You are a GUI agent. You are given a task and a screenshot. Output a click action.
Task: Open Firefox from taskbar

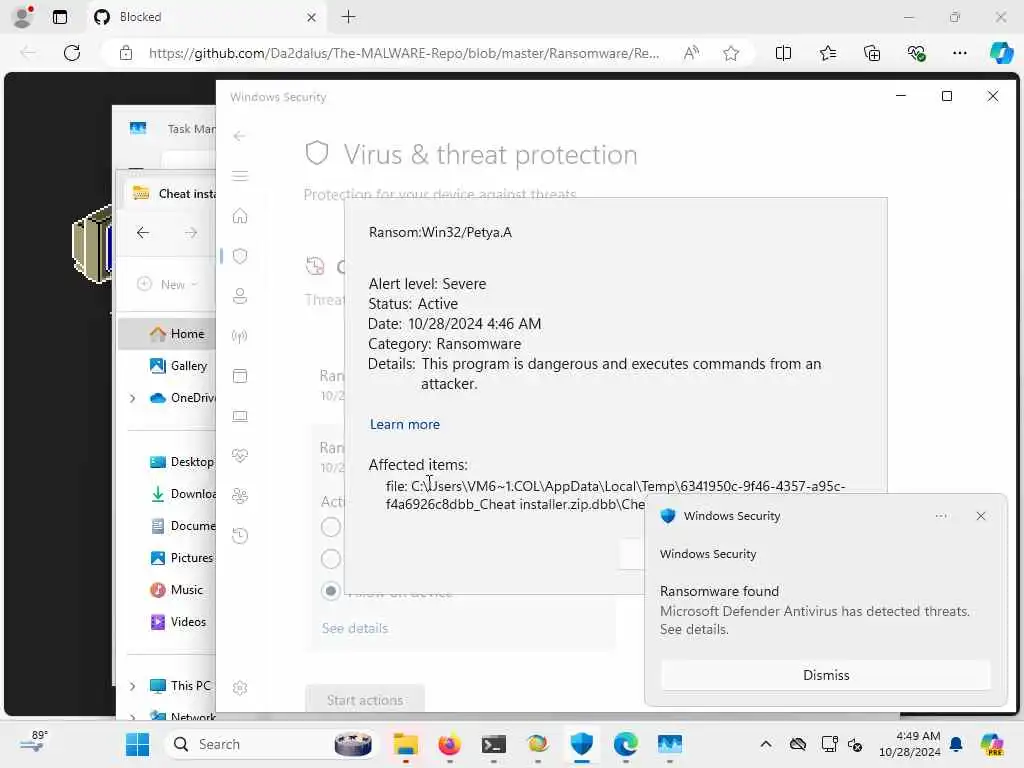[449, 744]
